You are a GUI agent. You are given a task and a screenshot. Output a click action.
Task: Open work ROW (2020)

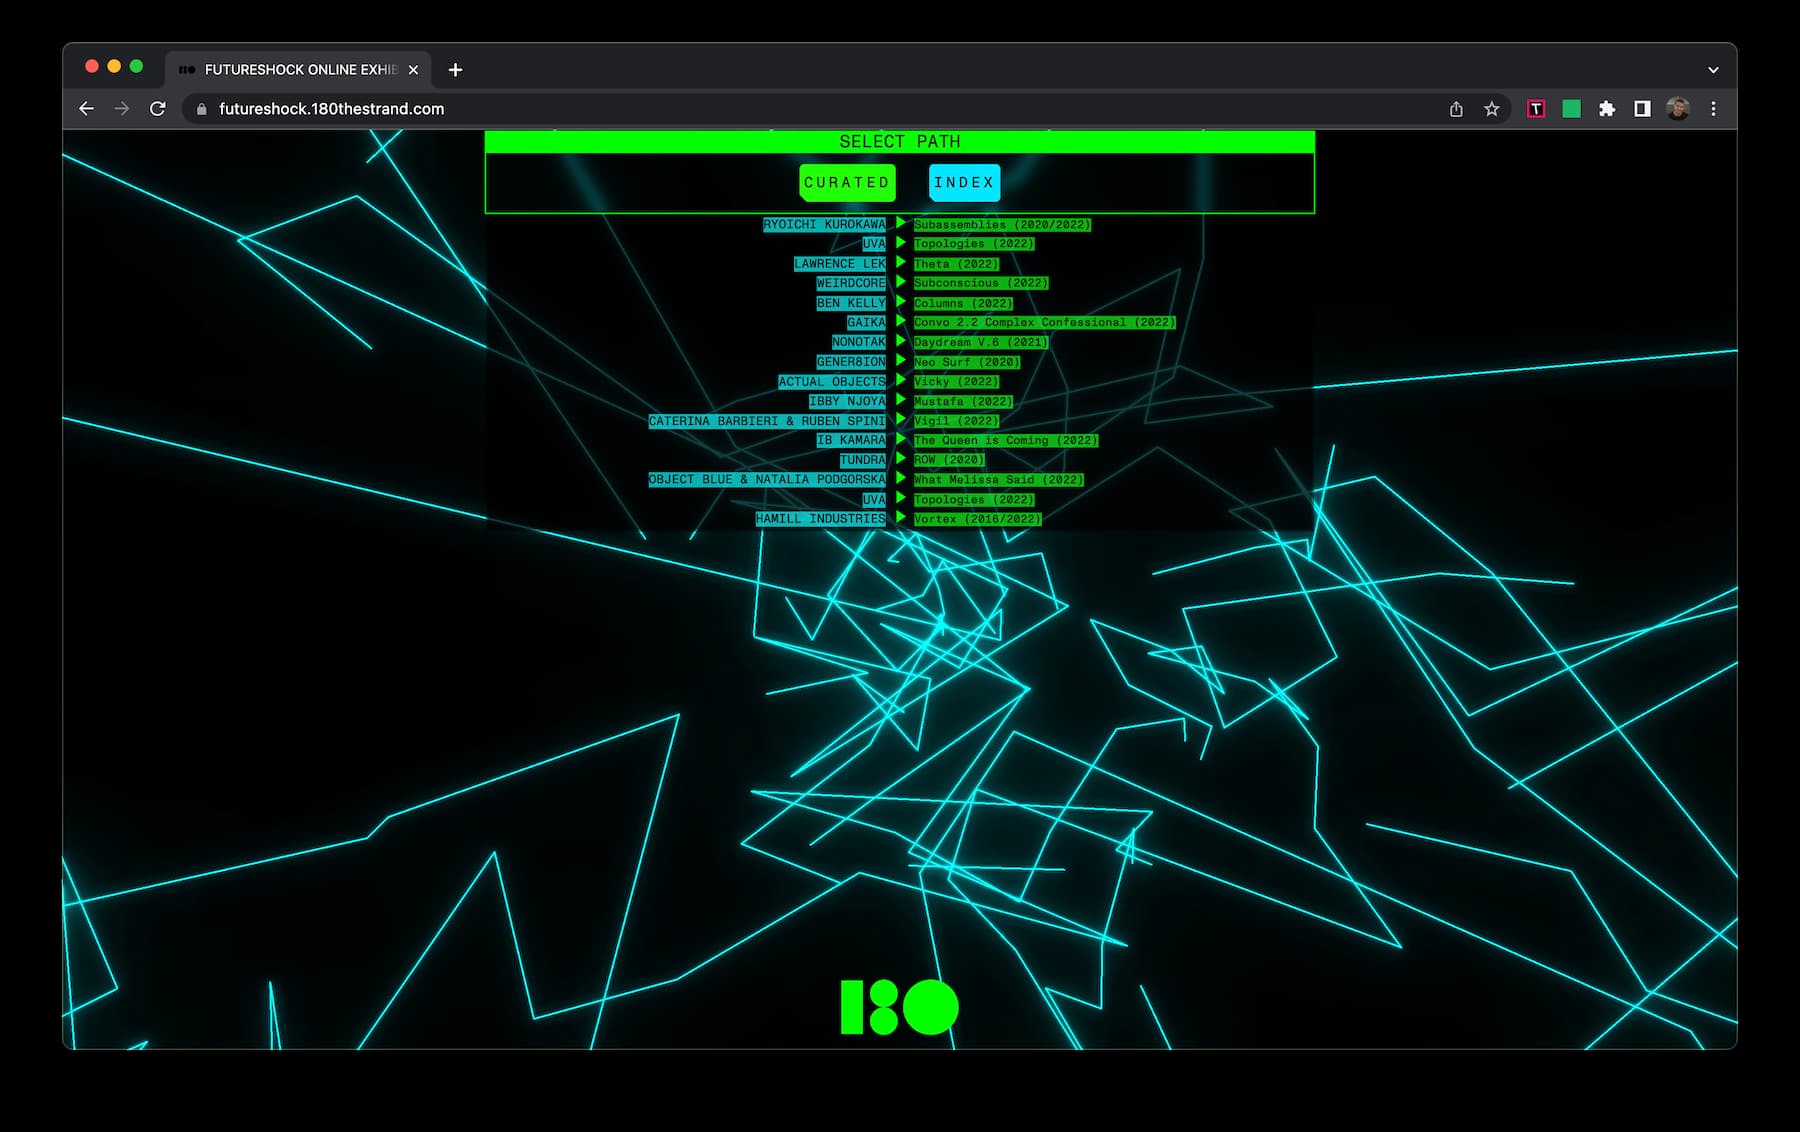(949, 460)
